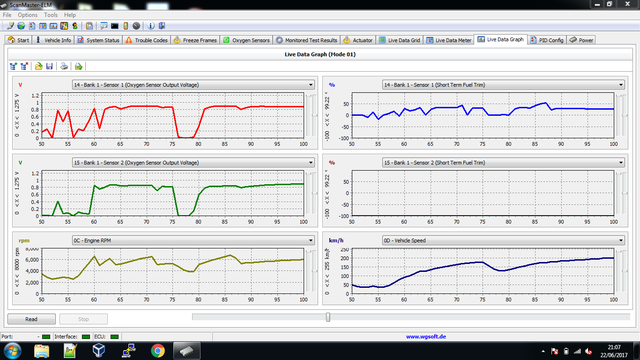This screenshot has width=640, height=360.
Task: Click the yellow clipboard report toolbar icon
Action: 89,26
